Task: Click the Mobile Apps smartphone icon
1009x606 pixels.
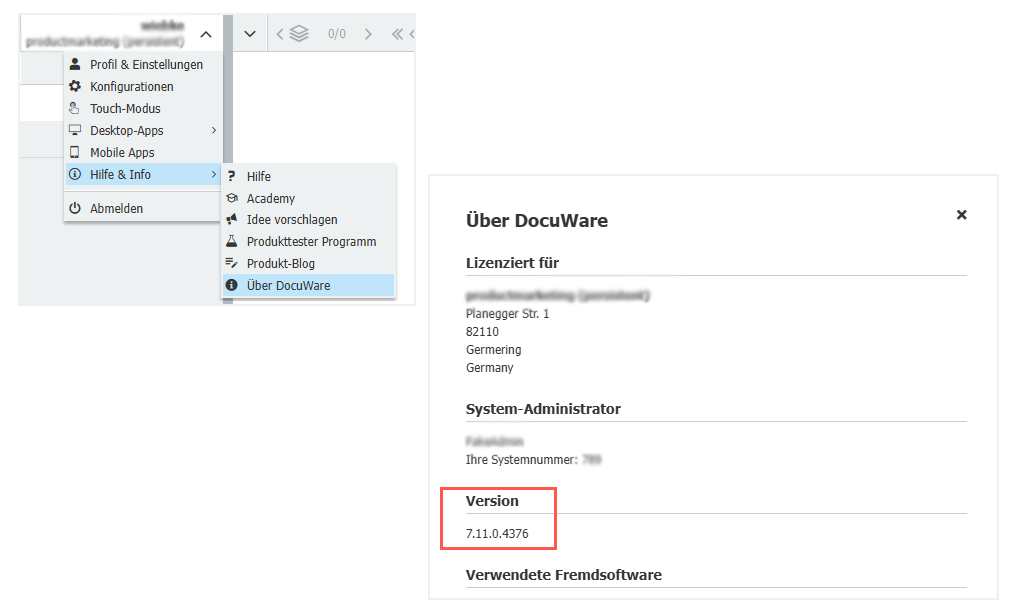Action: [74, 151]
